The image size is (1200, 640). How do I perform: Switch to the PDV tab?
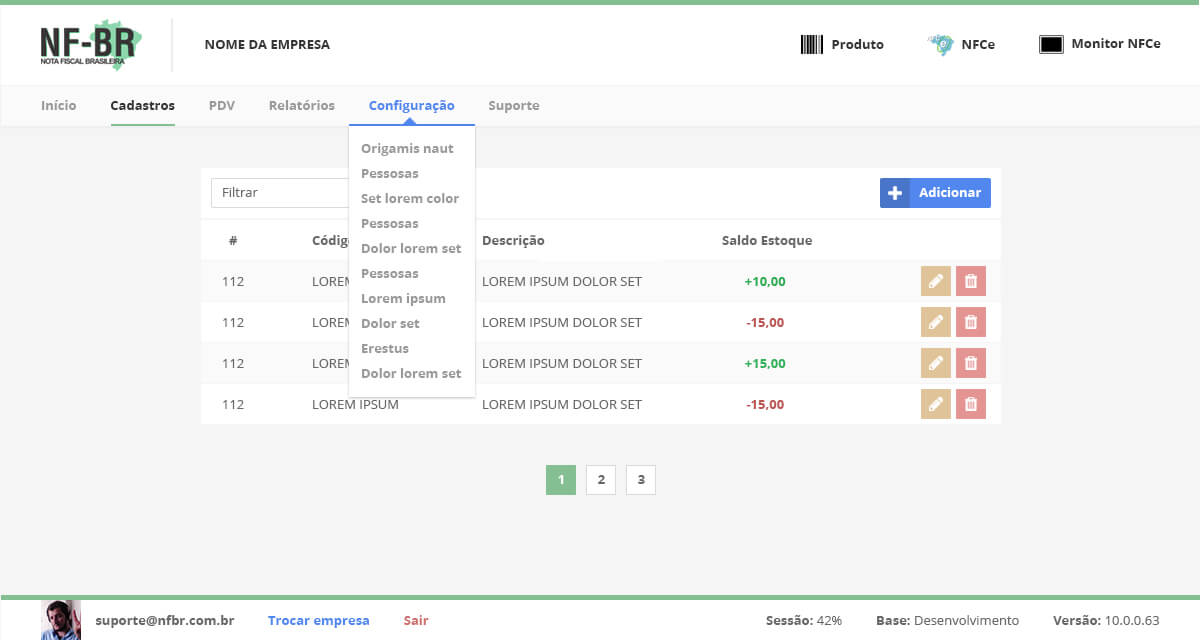tap(222, 105)
